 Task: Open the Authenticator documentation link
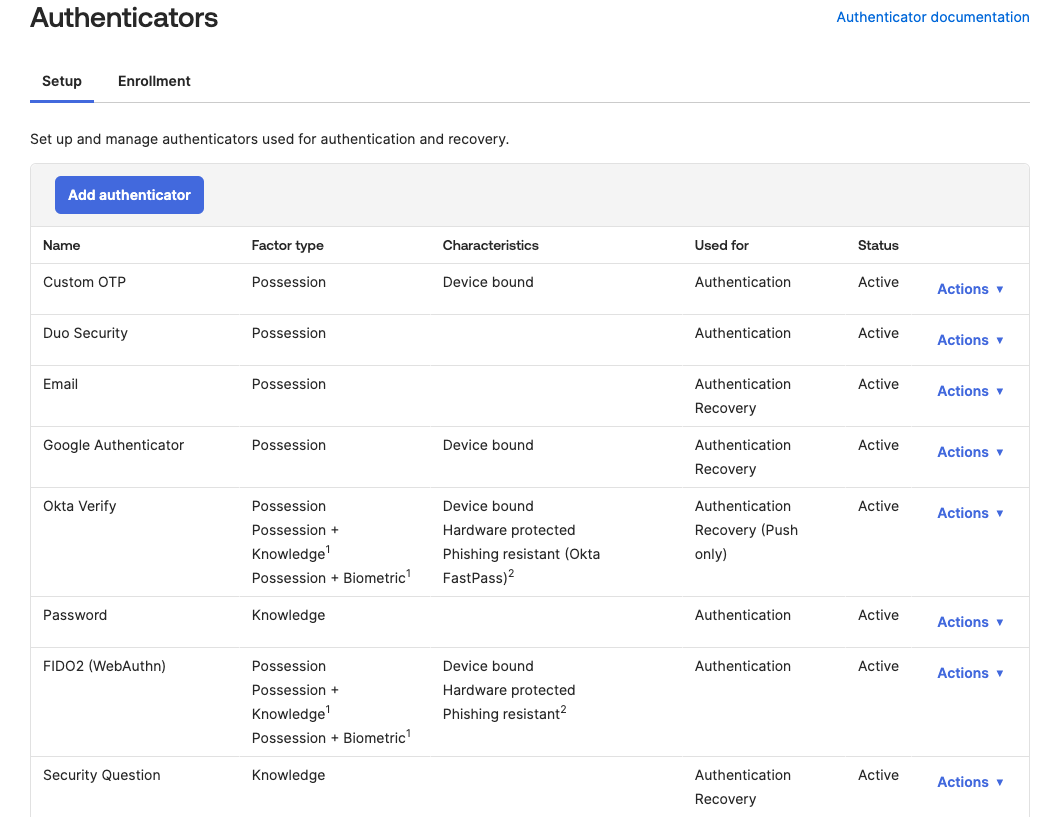[x=932, y=17]
